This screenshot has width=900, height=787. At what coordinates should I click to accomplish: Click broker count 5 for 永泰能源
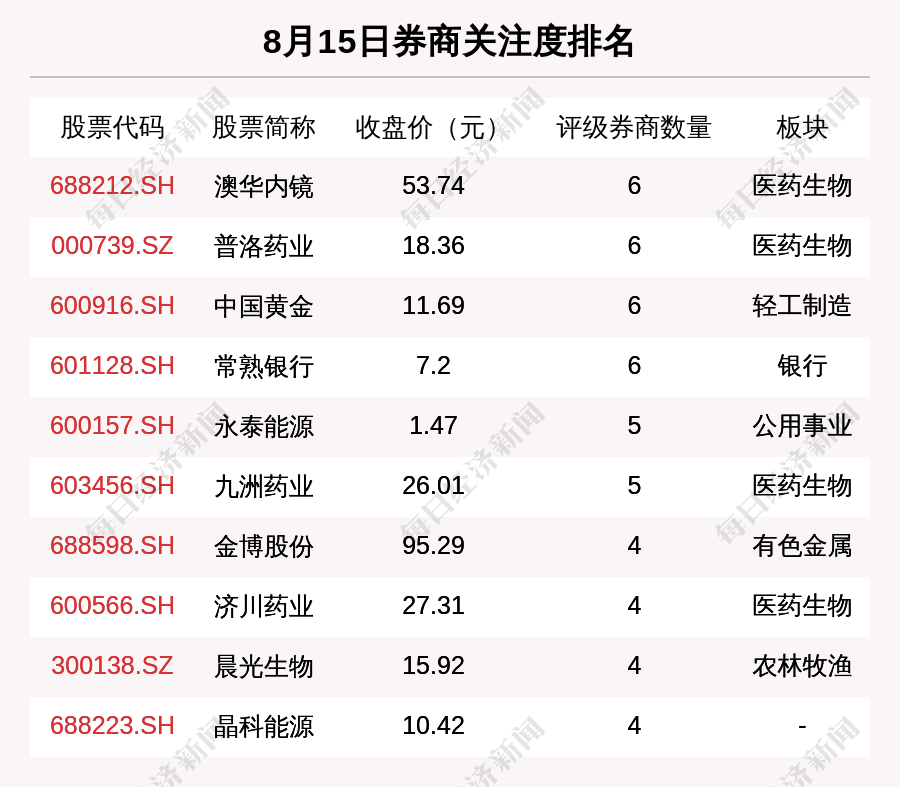click(634, 426)
